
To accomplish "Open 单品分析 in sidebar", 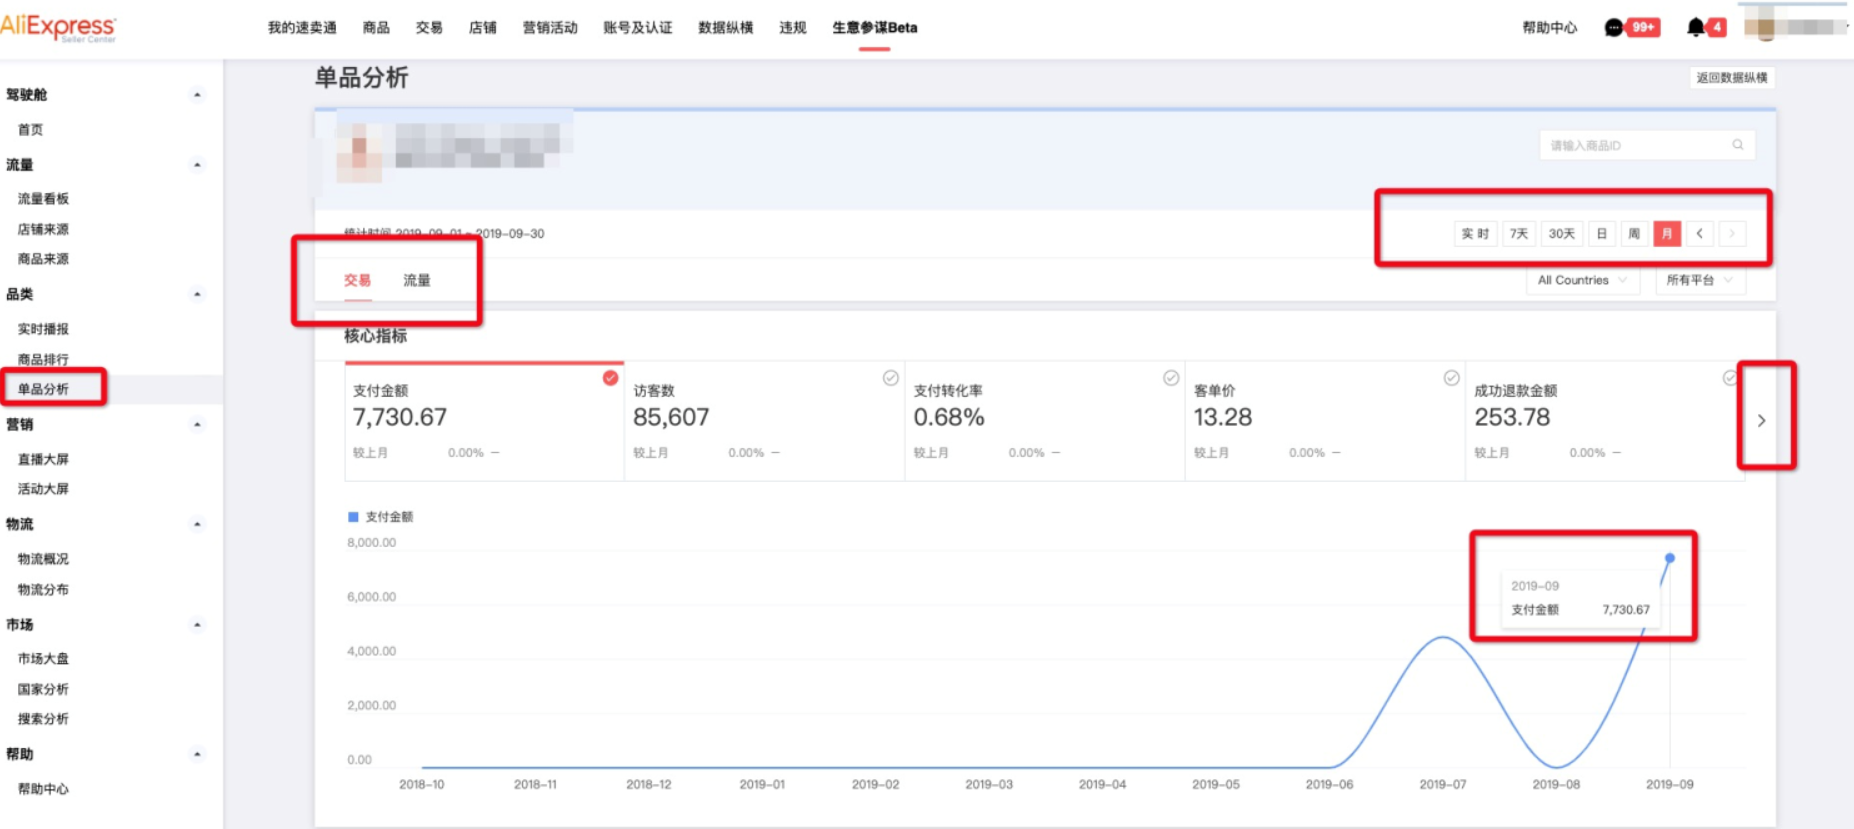I will 43,389.
